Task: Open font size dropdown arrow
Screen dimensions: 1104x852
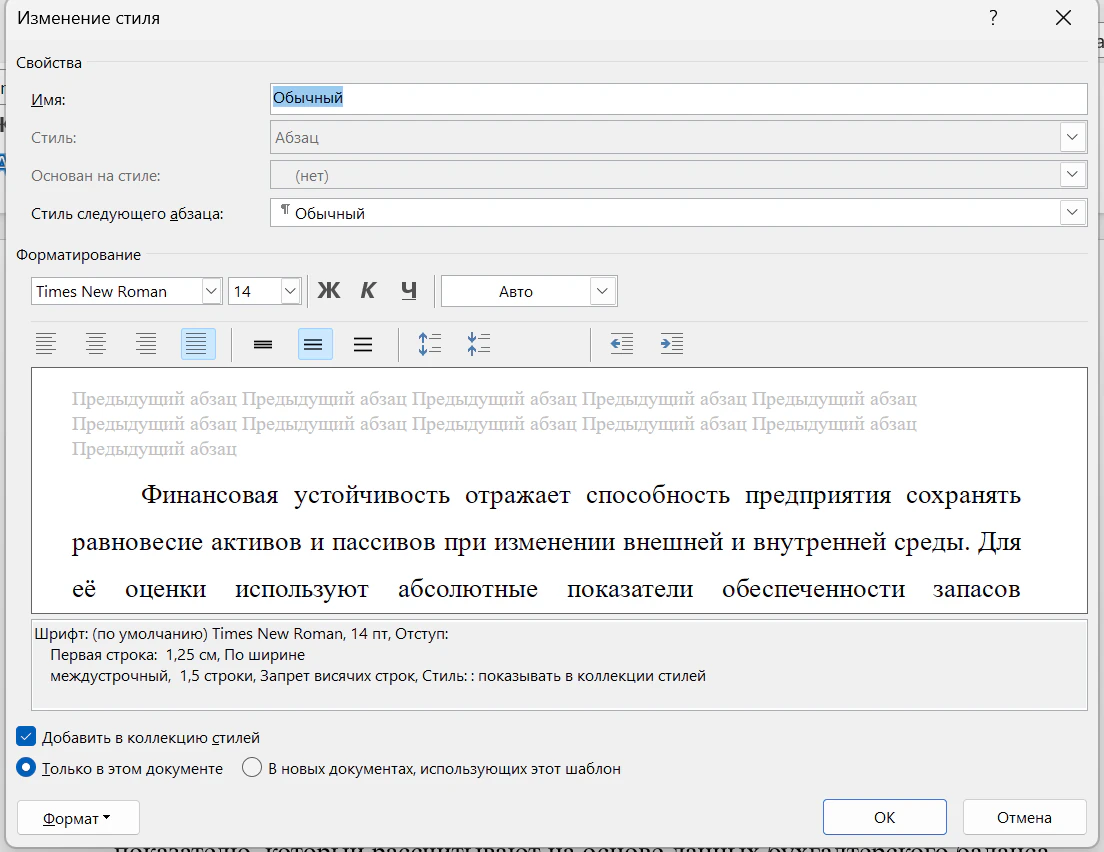Action: point(290,291)
